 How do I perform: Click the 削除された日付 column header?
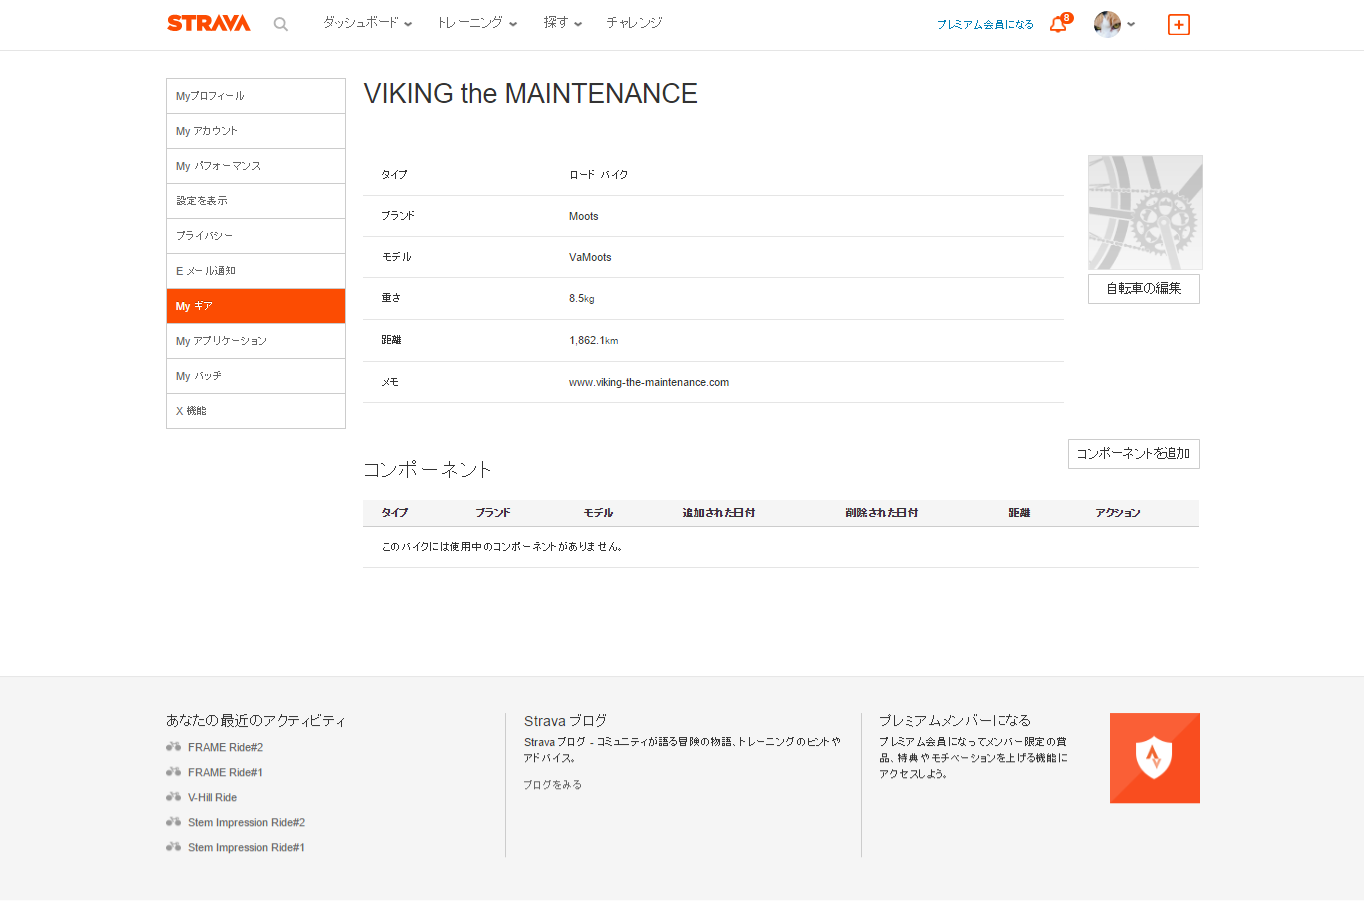pyautogui.click(x=881, y=513)
